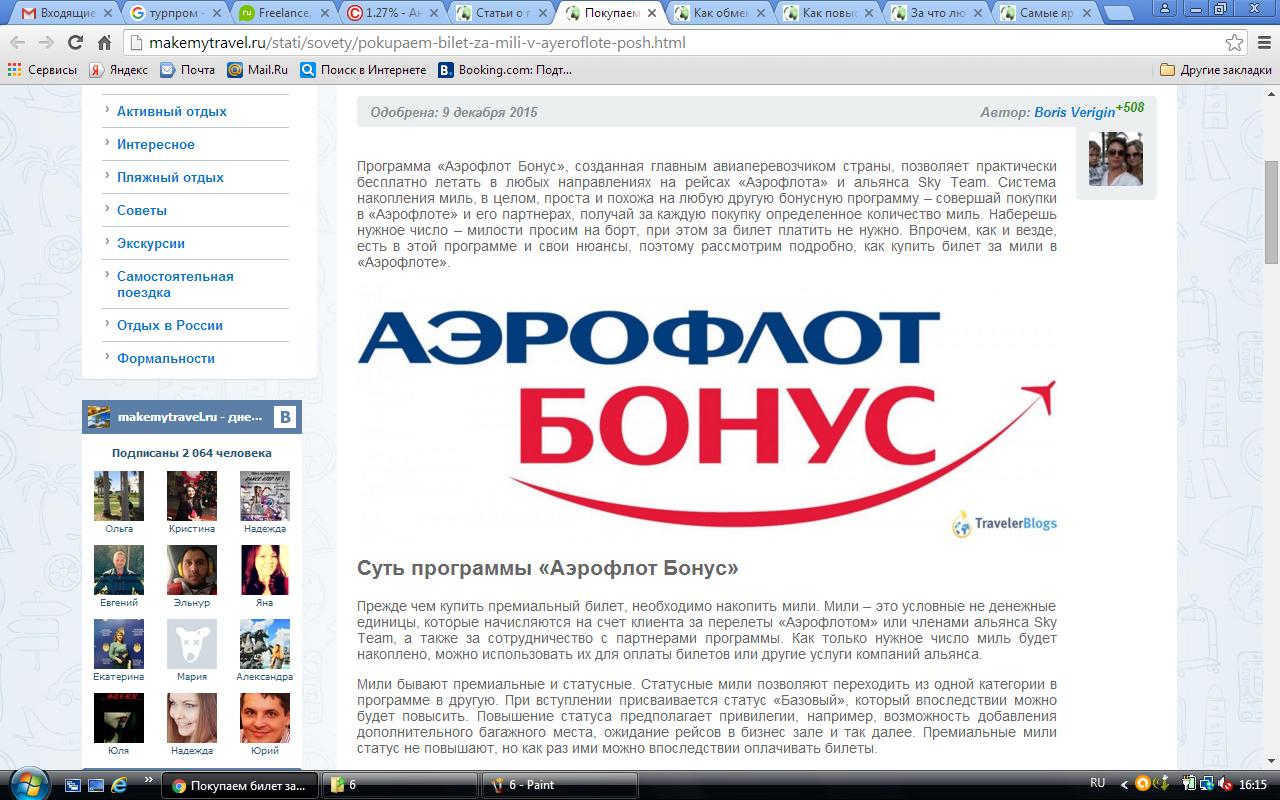Click the page vertical scrollbar thumb
The image size is (1280, 800).
tap(1271, 212)
